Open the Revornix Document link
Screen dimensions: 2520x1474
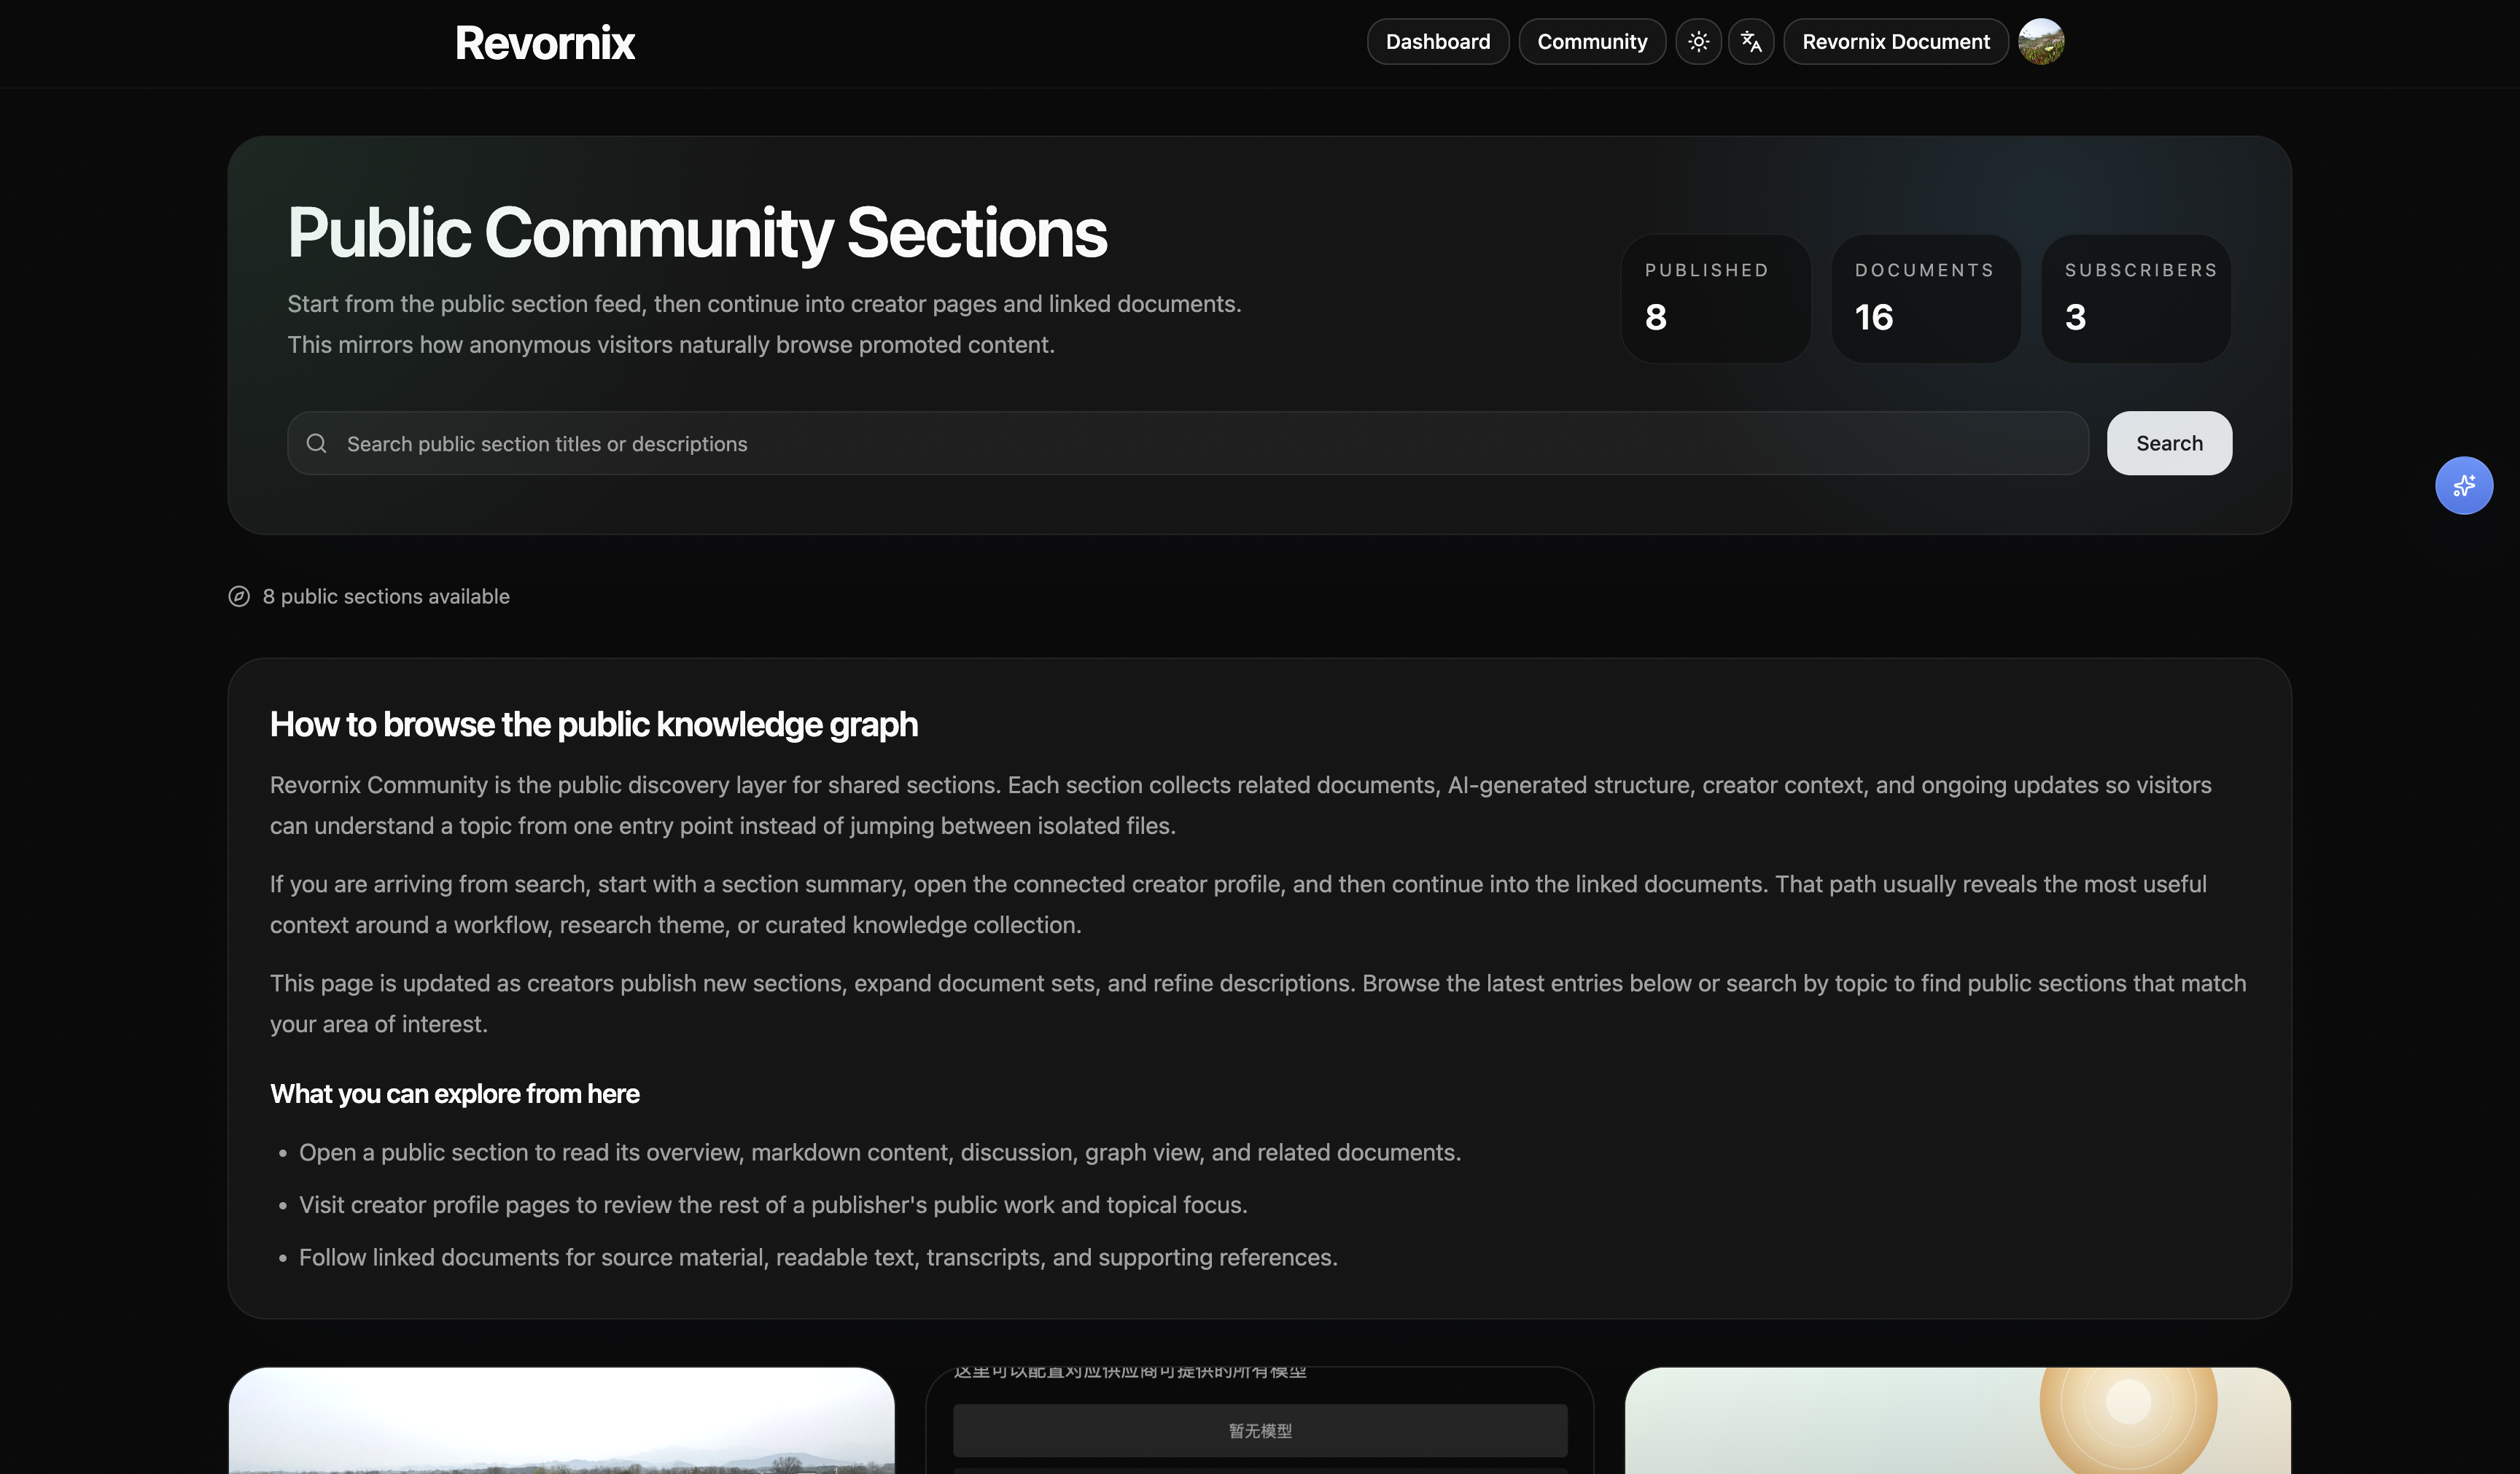click(1895, 42)
